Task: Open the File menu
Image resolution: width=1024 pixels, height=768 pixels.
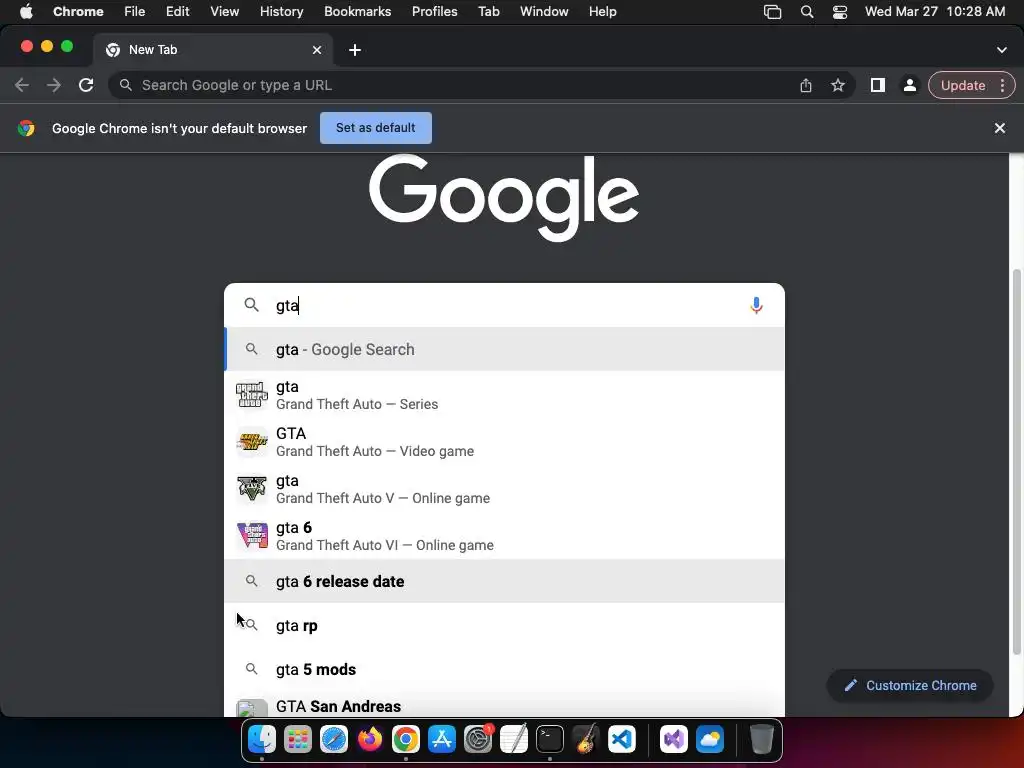Action: point(135,11)
